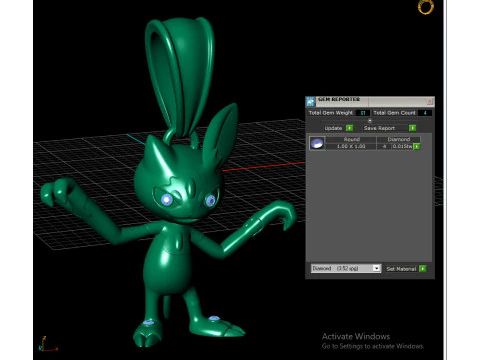Click the 0.015tw weight cell
The image size is (480, 360).
point(402,146)
